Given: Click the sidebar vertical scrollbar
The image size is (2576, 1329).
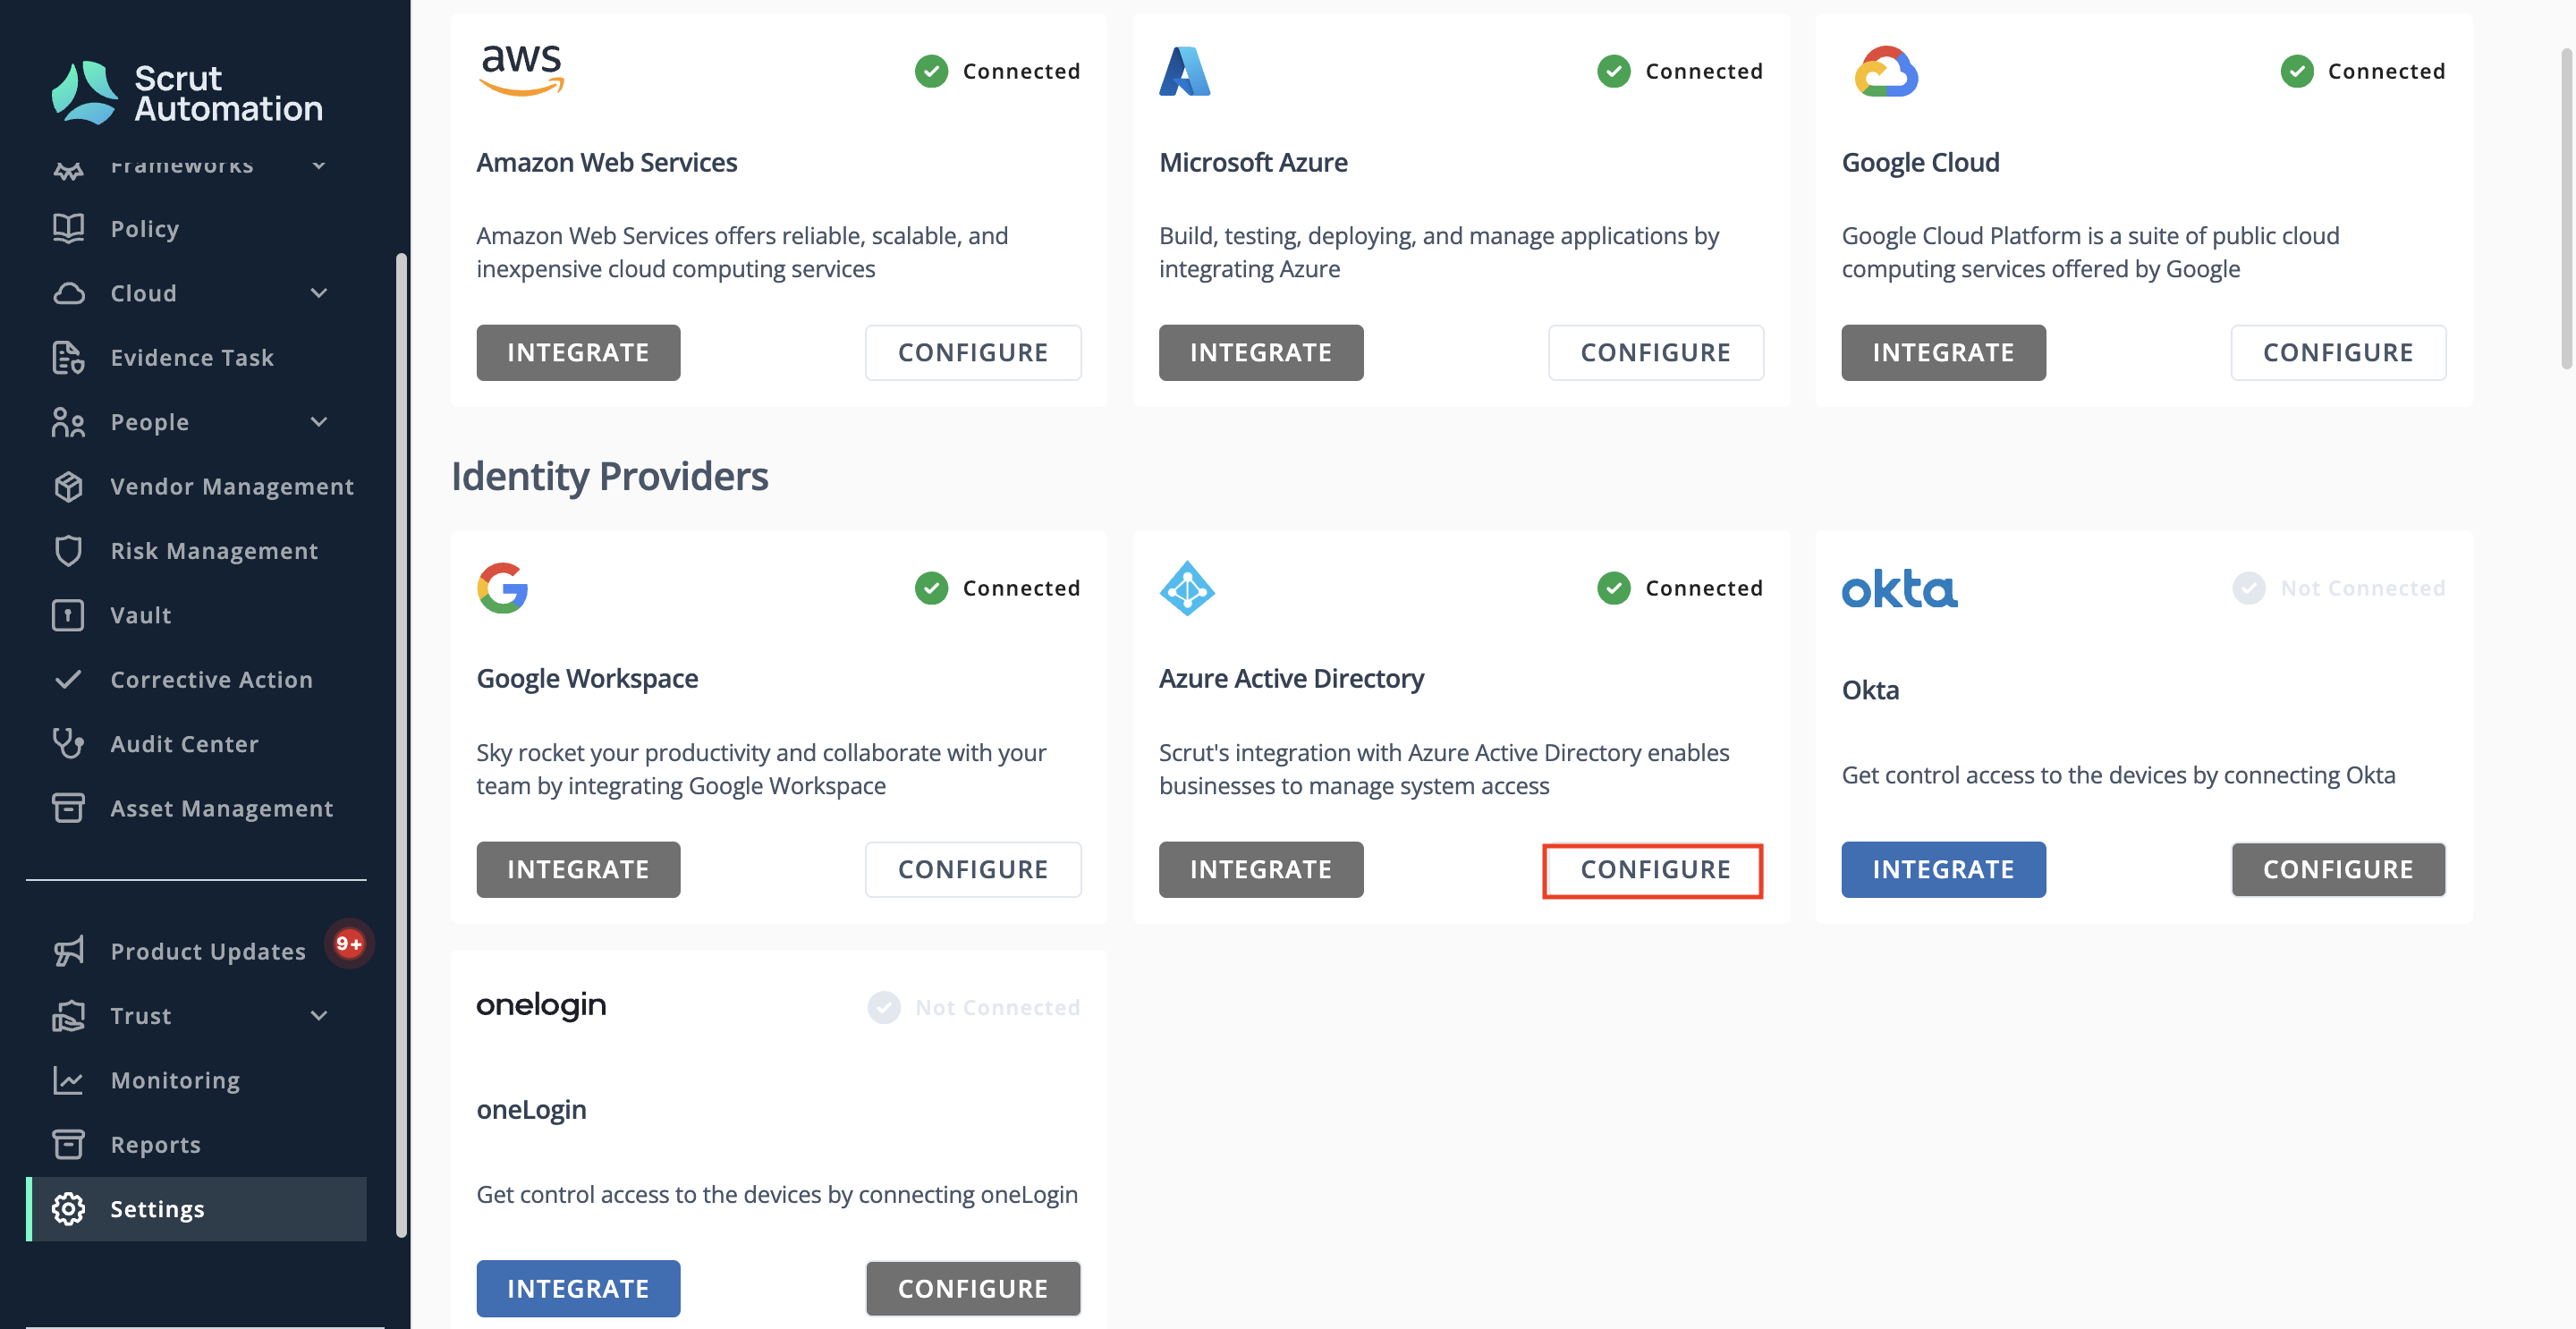Looking at the screenshot, I should pos(401,745).
